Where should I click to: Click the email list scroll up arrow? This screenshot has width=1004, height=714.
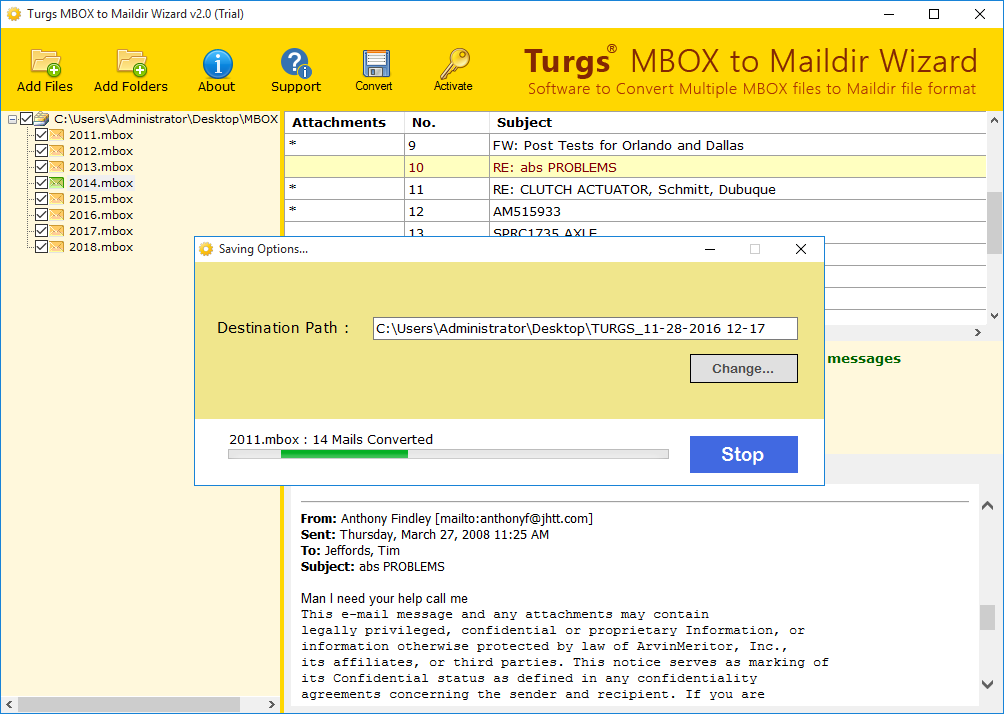click(x=994, y=120)
